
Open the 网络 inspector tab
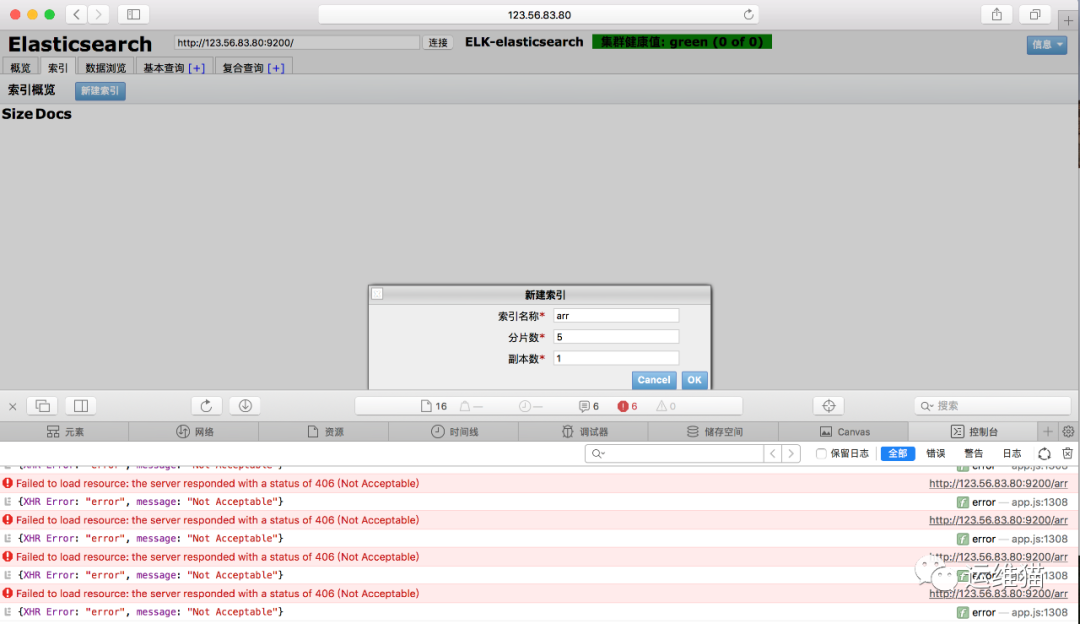[194, 432]
